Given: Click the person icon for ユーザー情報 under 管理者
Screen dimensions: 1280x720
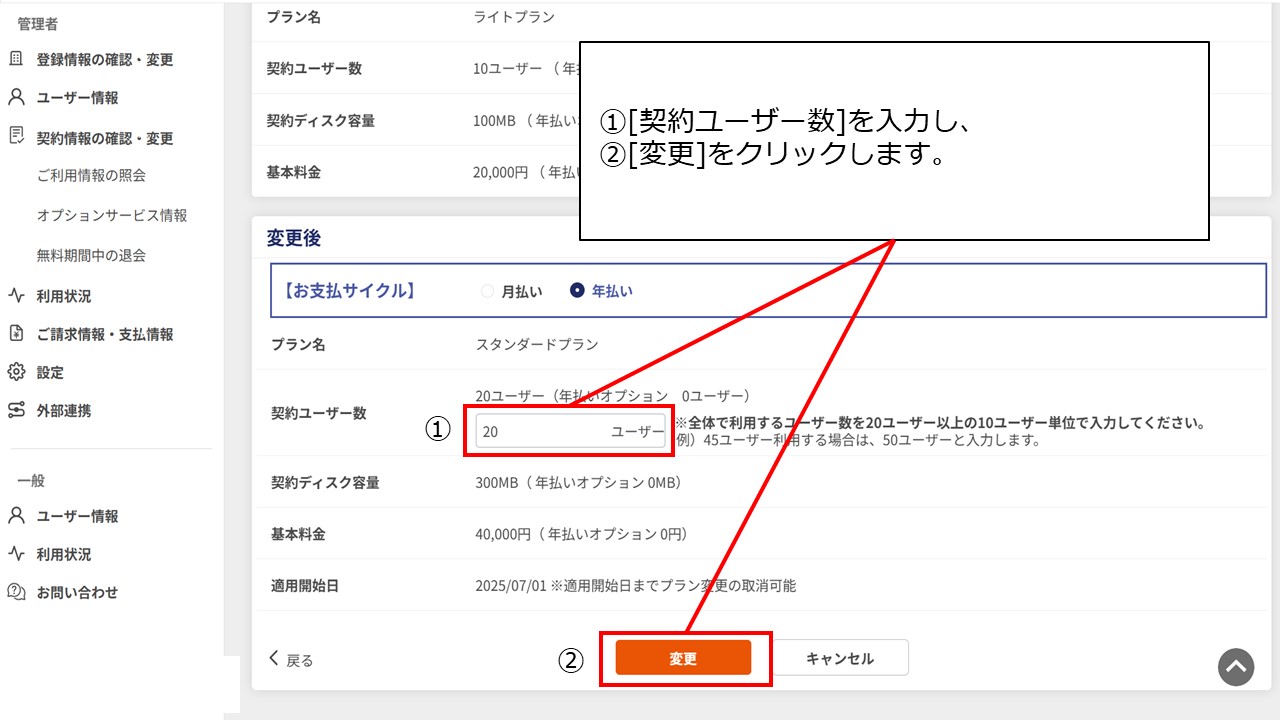Looking at the screenshot, I should pos(16,97).
